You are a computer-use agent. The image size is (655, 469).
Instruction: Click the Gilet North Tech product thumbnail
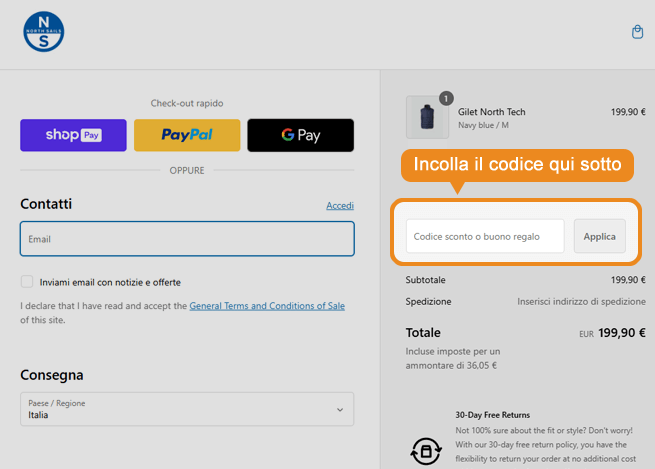point(427,117)
